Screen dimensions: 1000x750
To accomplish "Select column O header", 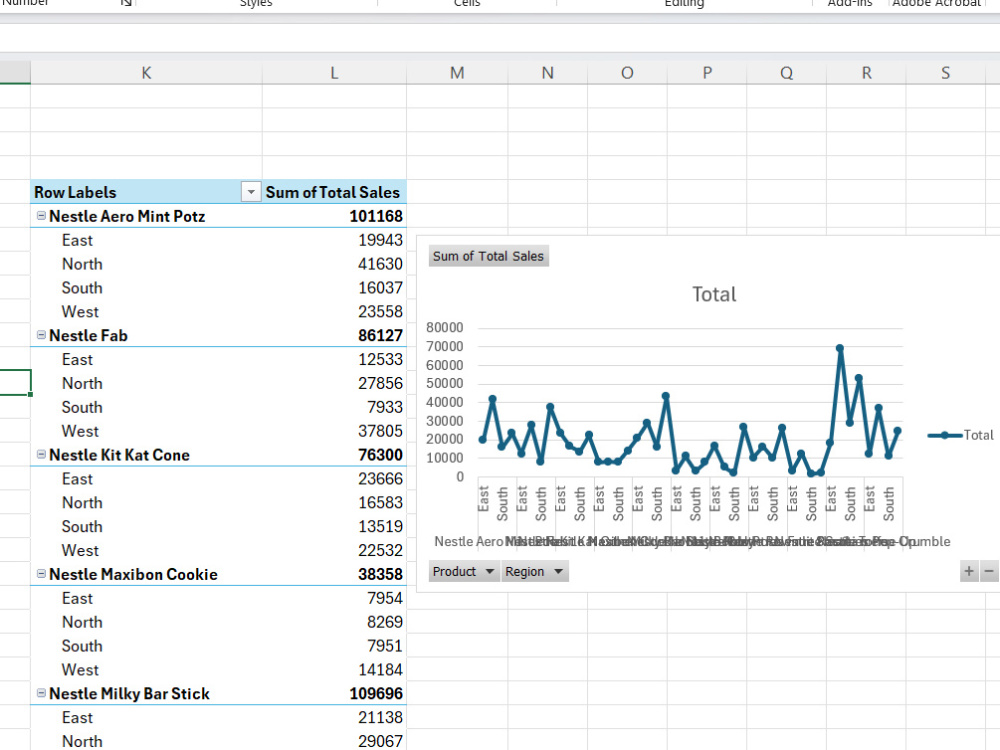I will (627, 73).
